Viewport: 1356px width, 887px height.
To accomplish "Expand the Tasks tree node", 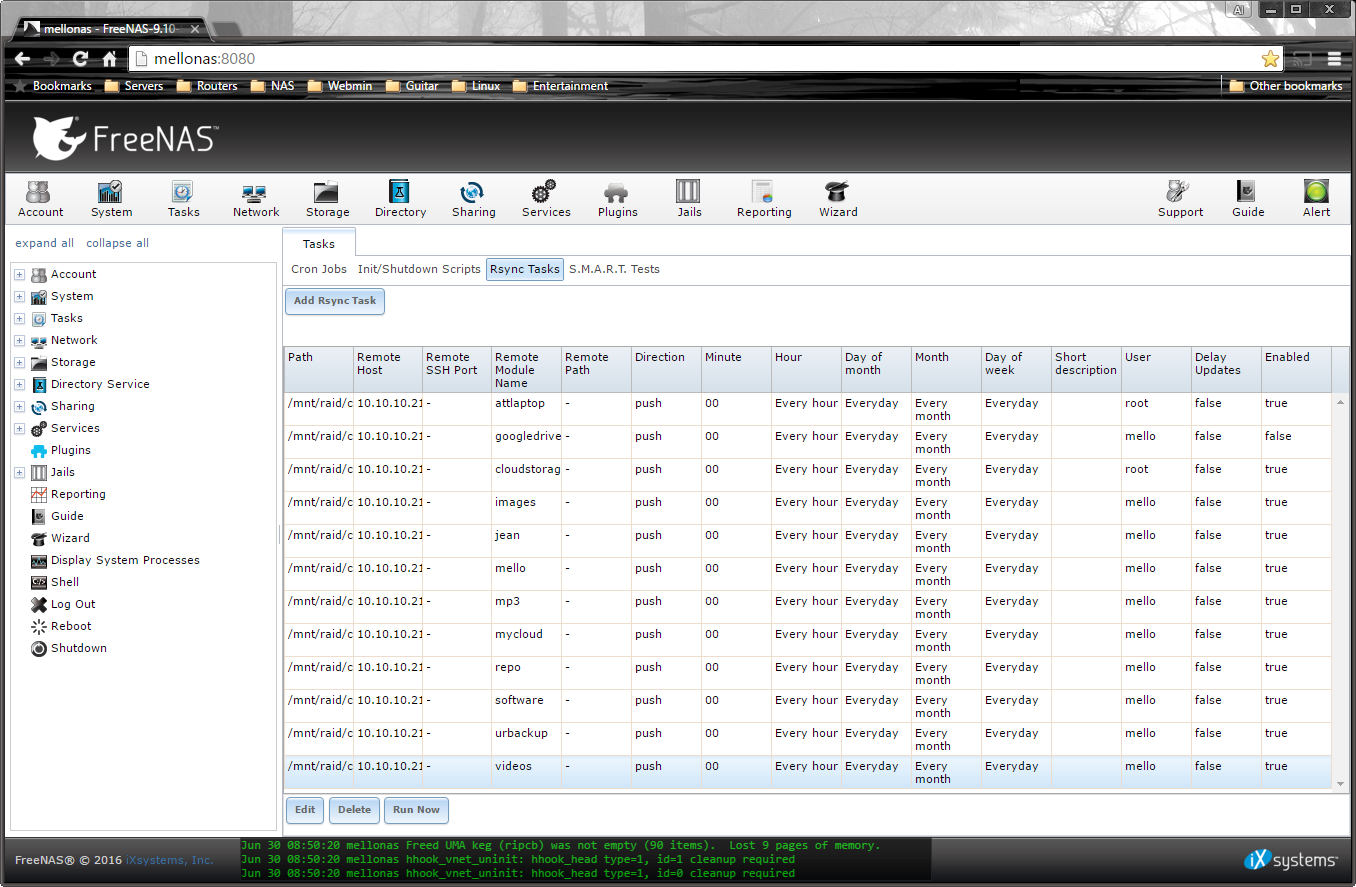I will tap(19, 318).
